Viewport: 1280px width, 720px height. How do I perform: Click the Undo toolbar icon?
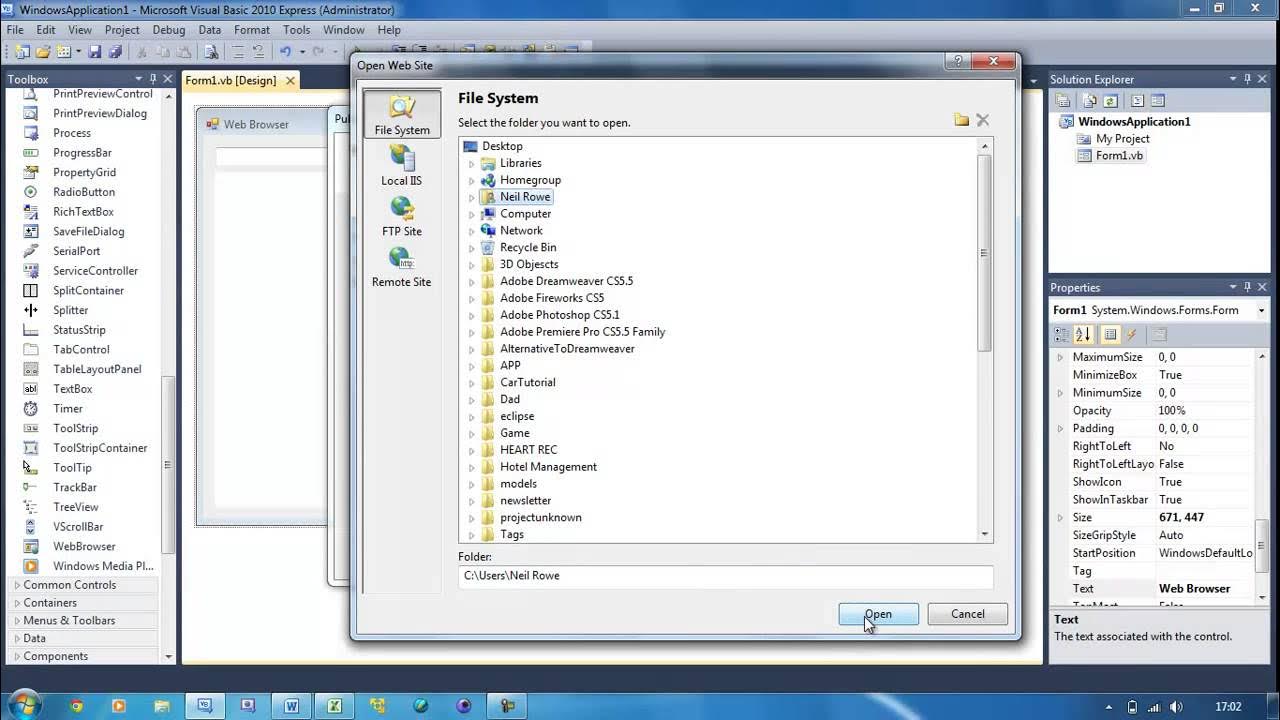point(285,52)
